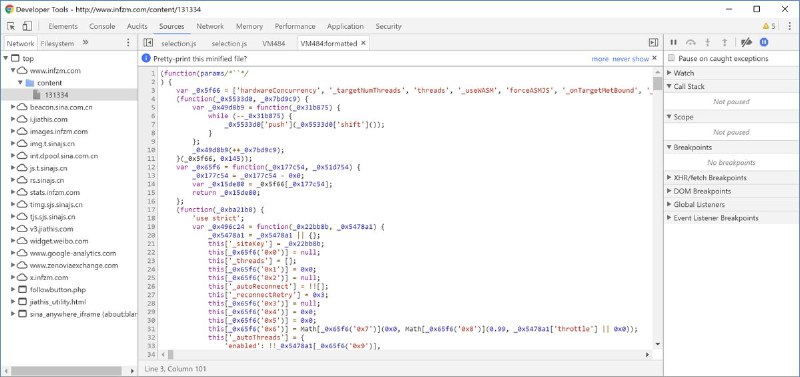The width and height of the screenshot is (800, 377).
Task: Collapse the top frame tree
Action: [6, 58]
